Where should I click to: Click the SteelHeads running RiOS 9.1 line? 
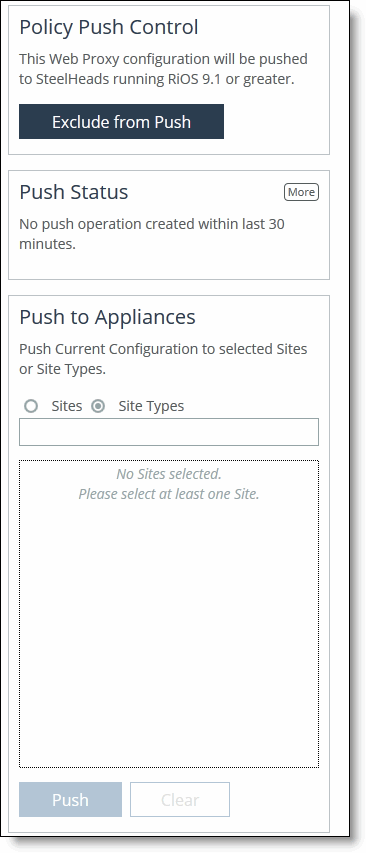point(157,79)
